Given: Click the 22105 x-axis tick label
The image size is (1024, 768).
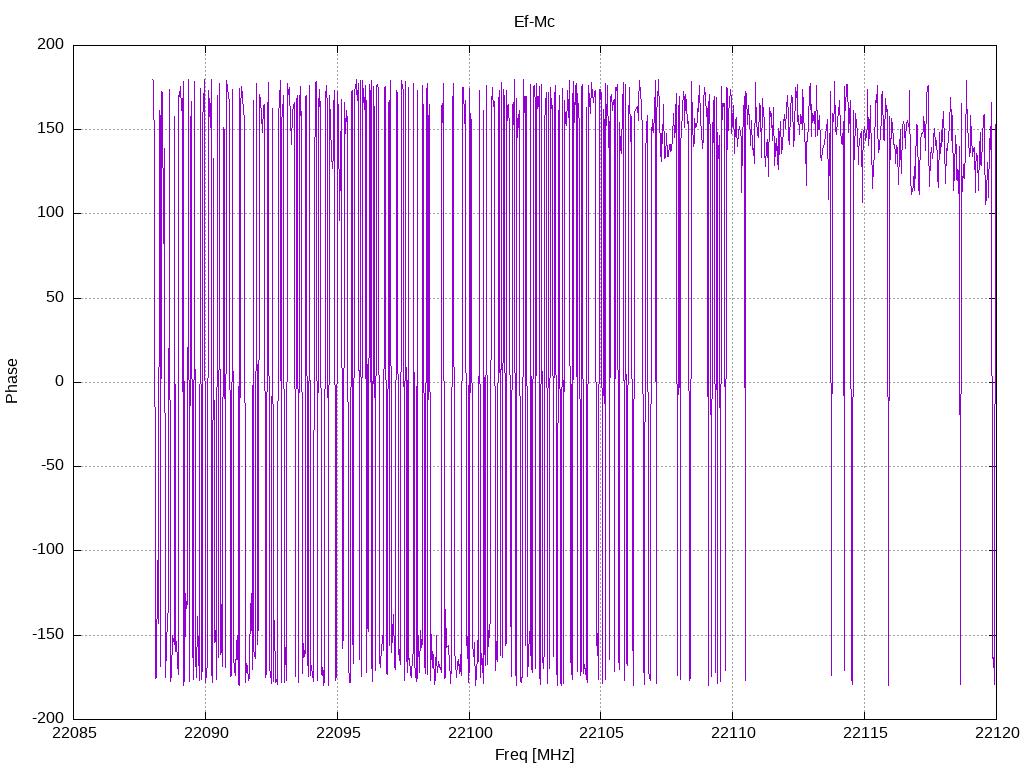Looking at the screenshot, I should pos(601,733).
